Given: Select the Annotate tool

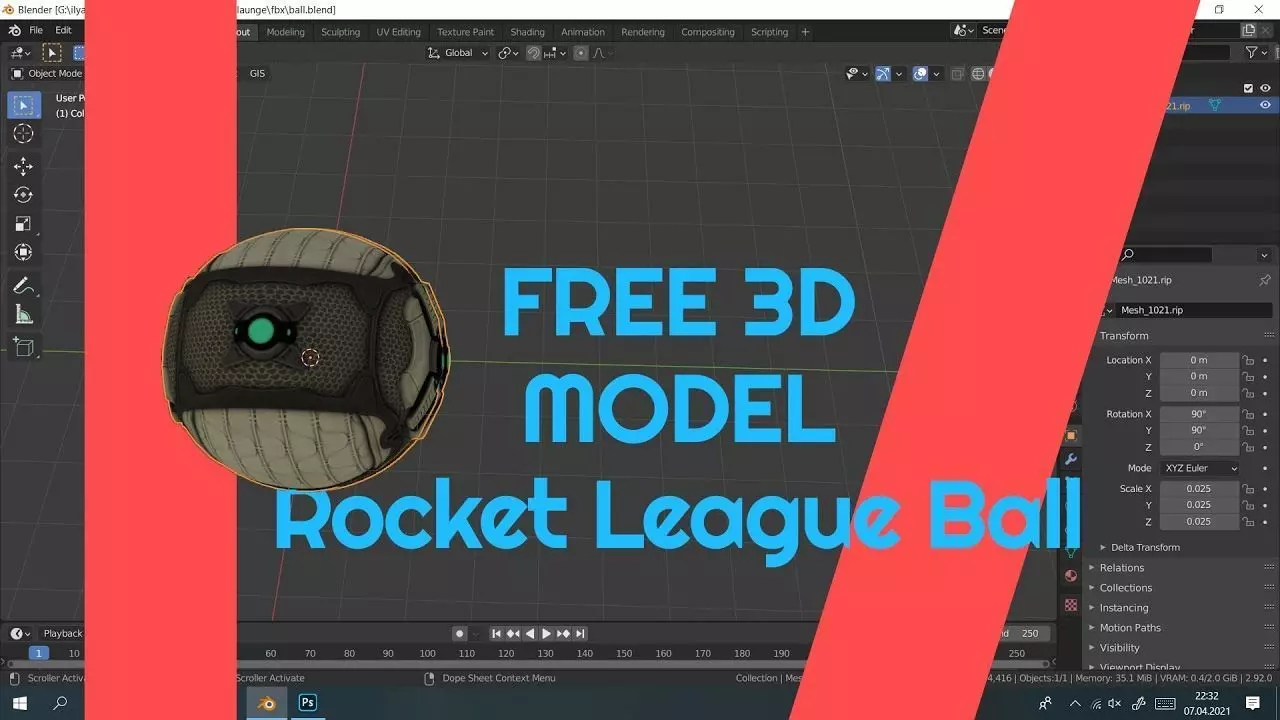Looking at the screenshot, I should (24, 285).
